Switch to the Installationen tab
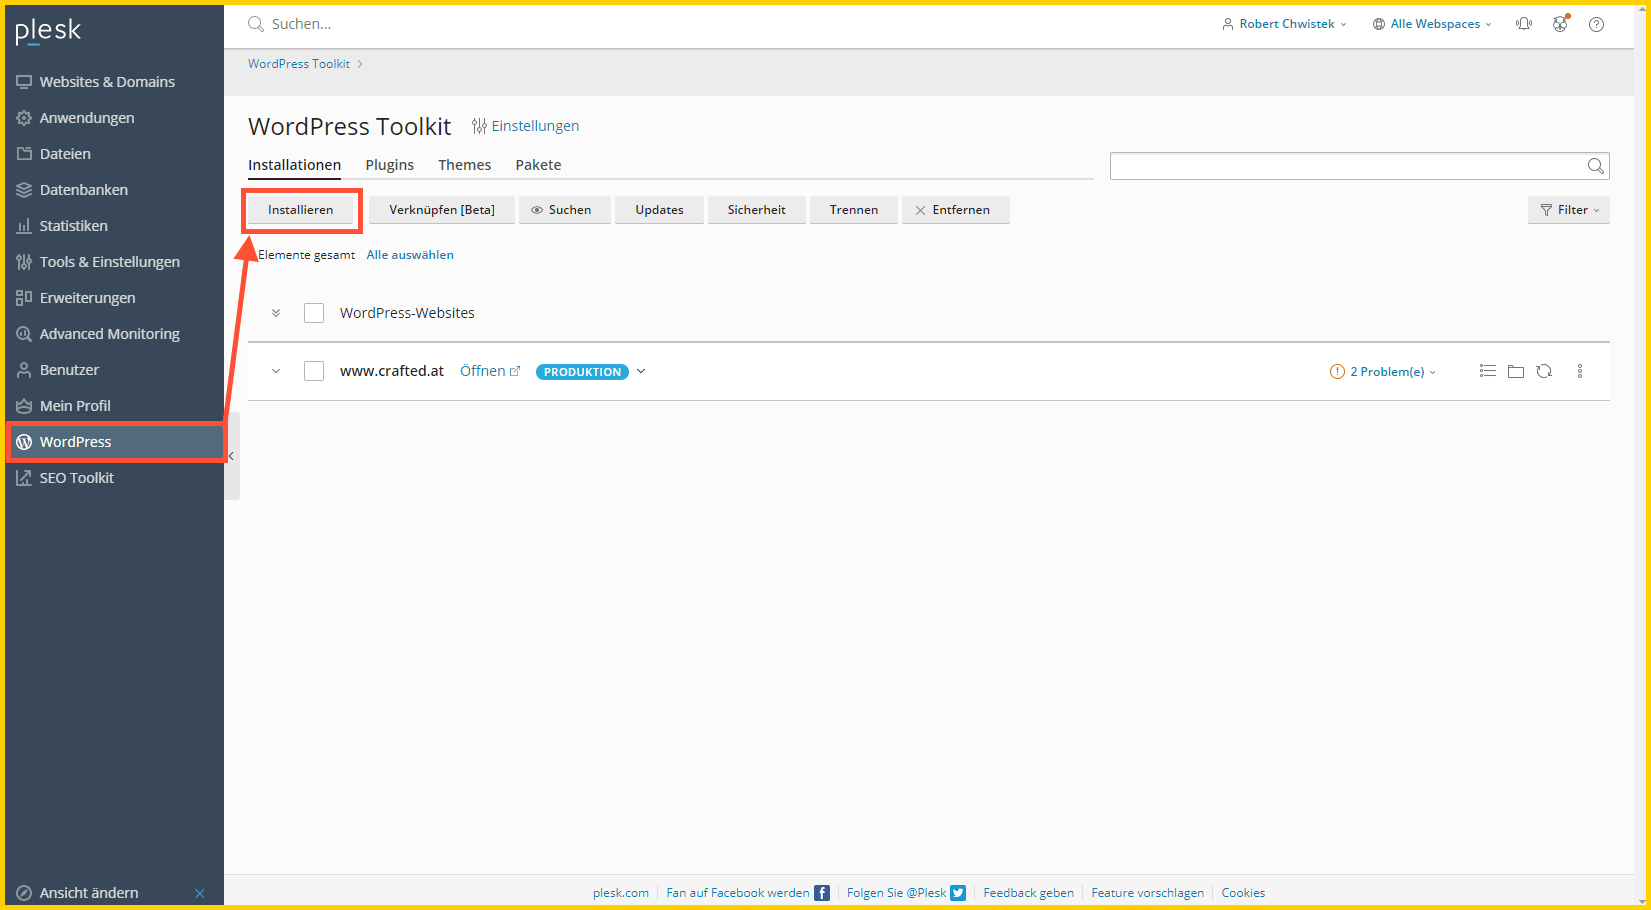This screenshot has width=1651, height=910. pos(294,165)
